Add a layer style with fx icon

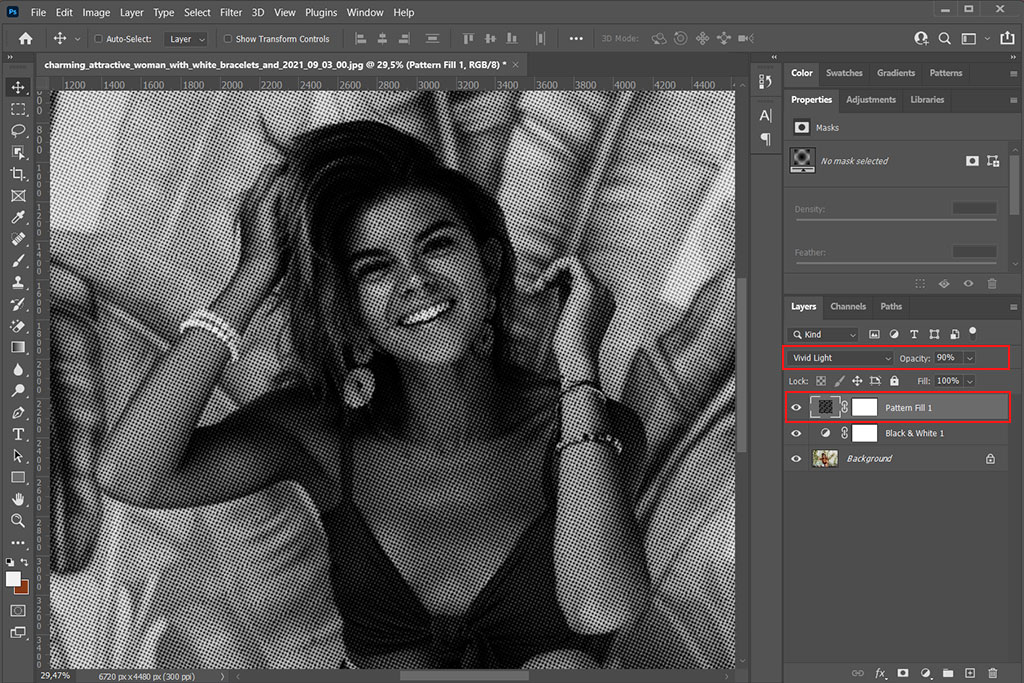[x=880, y=673]
